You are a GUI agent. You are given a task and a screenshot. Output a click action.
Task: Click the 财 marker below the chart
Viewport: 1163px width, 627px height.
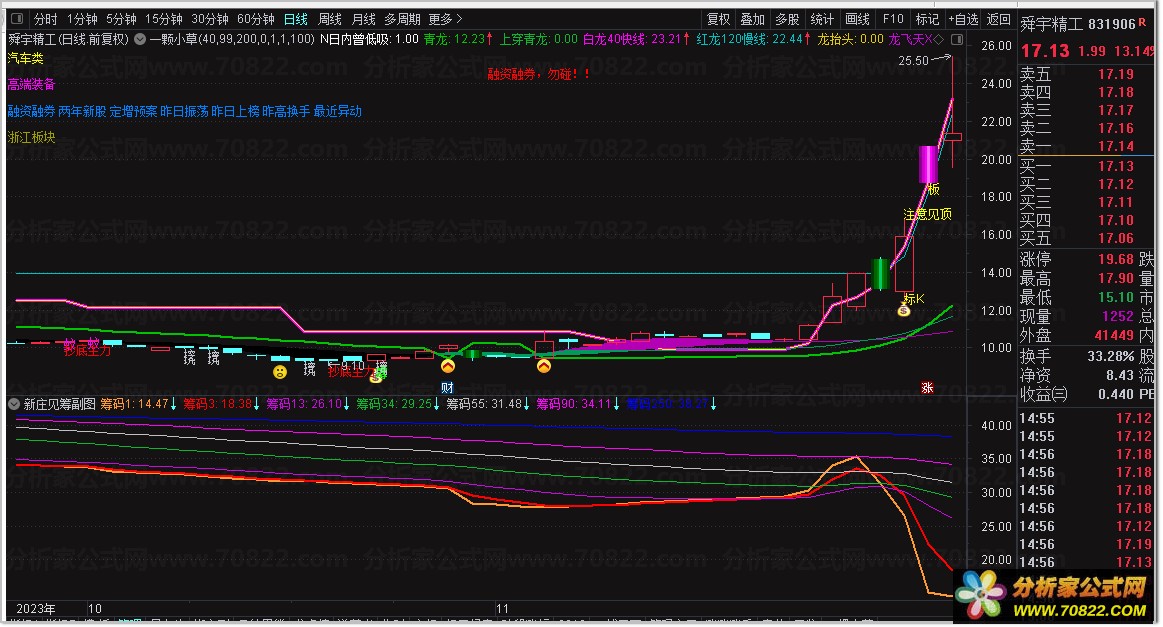(x=447, y=388)
